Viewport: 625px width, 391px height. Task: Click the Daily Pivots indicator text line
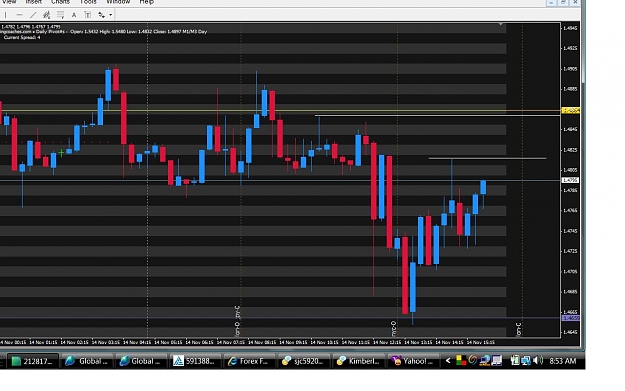104,31
